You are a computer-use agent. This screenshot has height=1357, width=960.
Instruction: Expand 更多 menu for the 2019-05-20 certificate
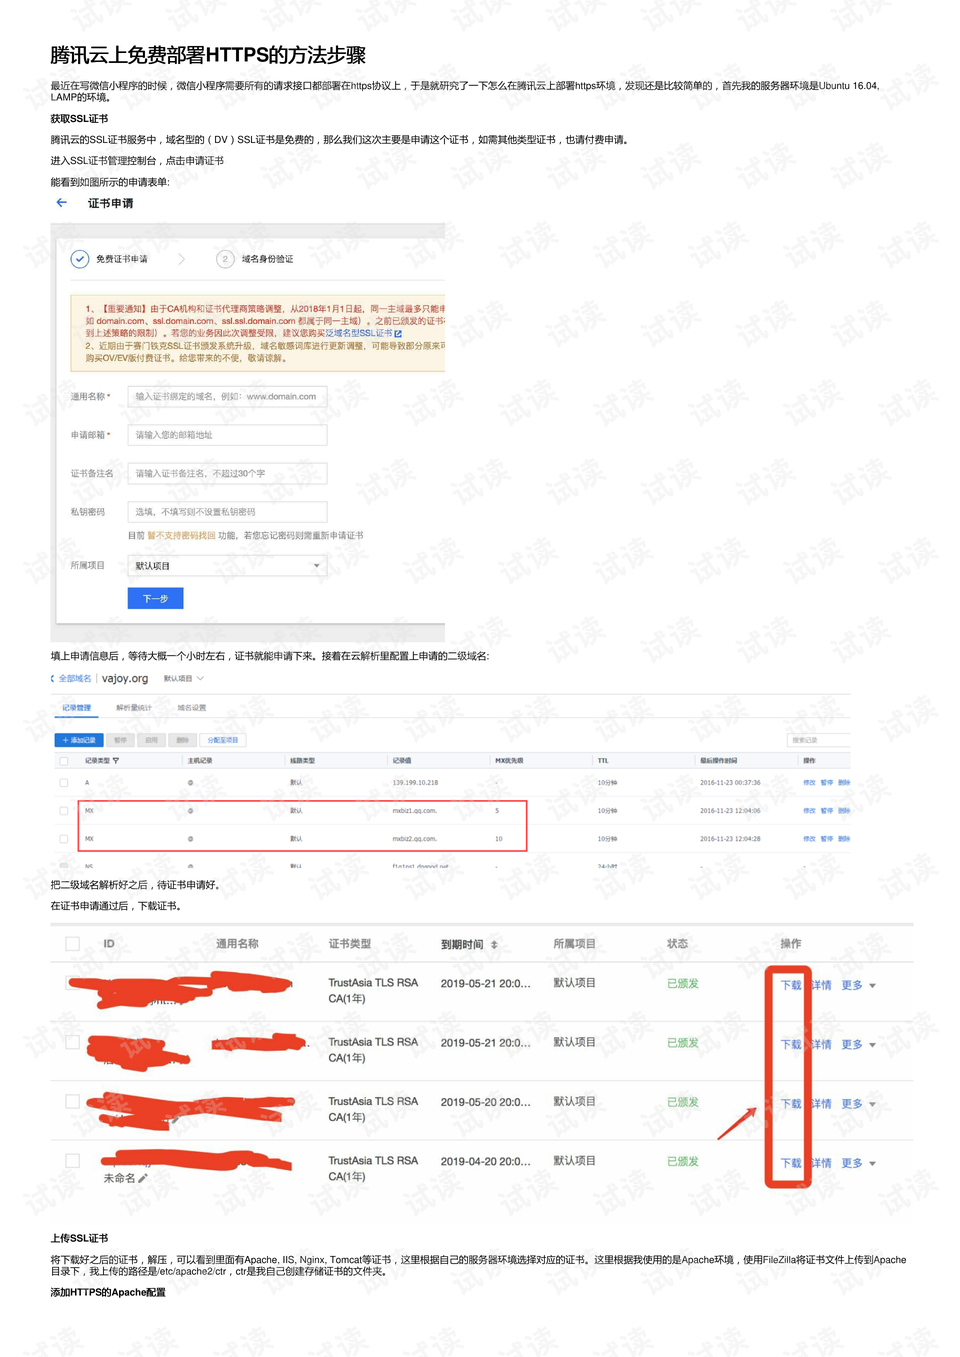858,1104
